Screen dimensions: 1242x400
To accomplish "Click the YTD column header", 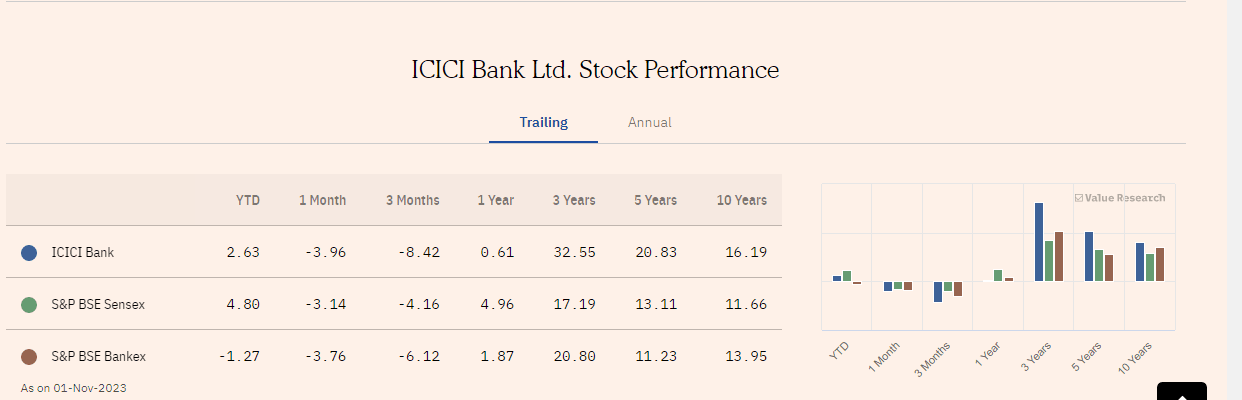I will click(247, 200).
